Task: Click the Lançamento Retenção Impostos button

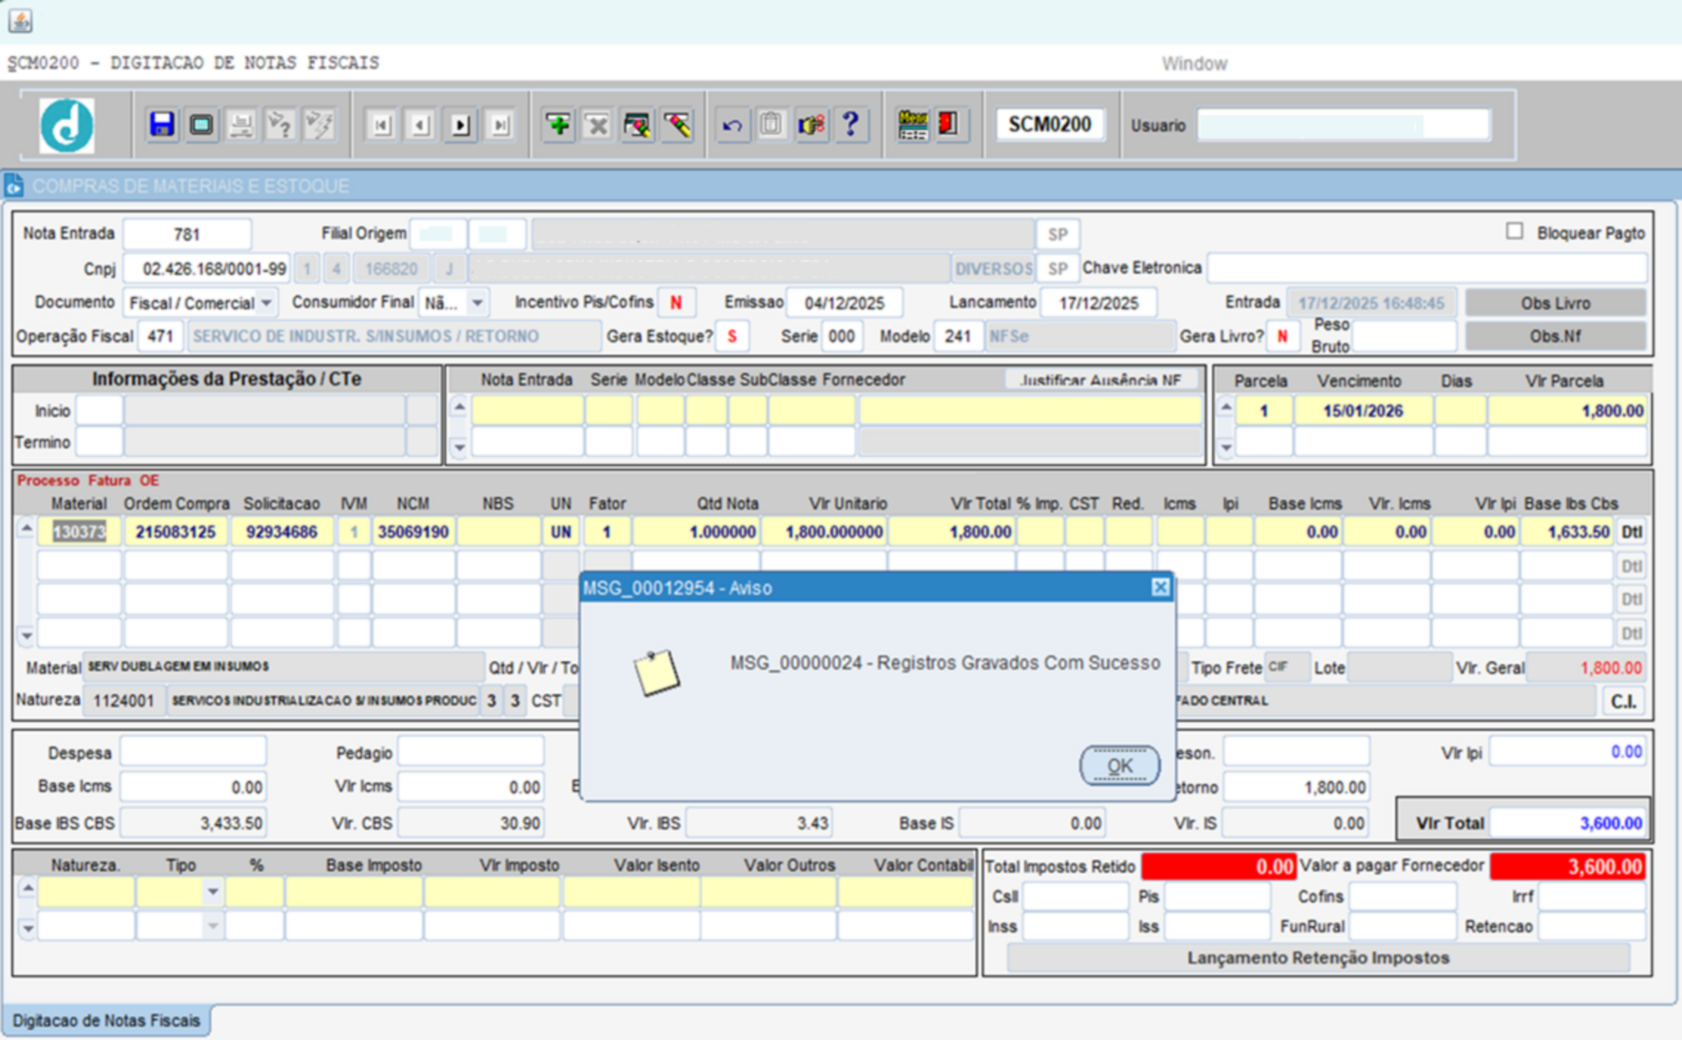Action: pos(1317,958)
